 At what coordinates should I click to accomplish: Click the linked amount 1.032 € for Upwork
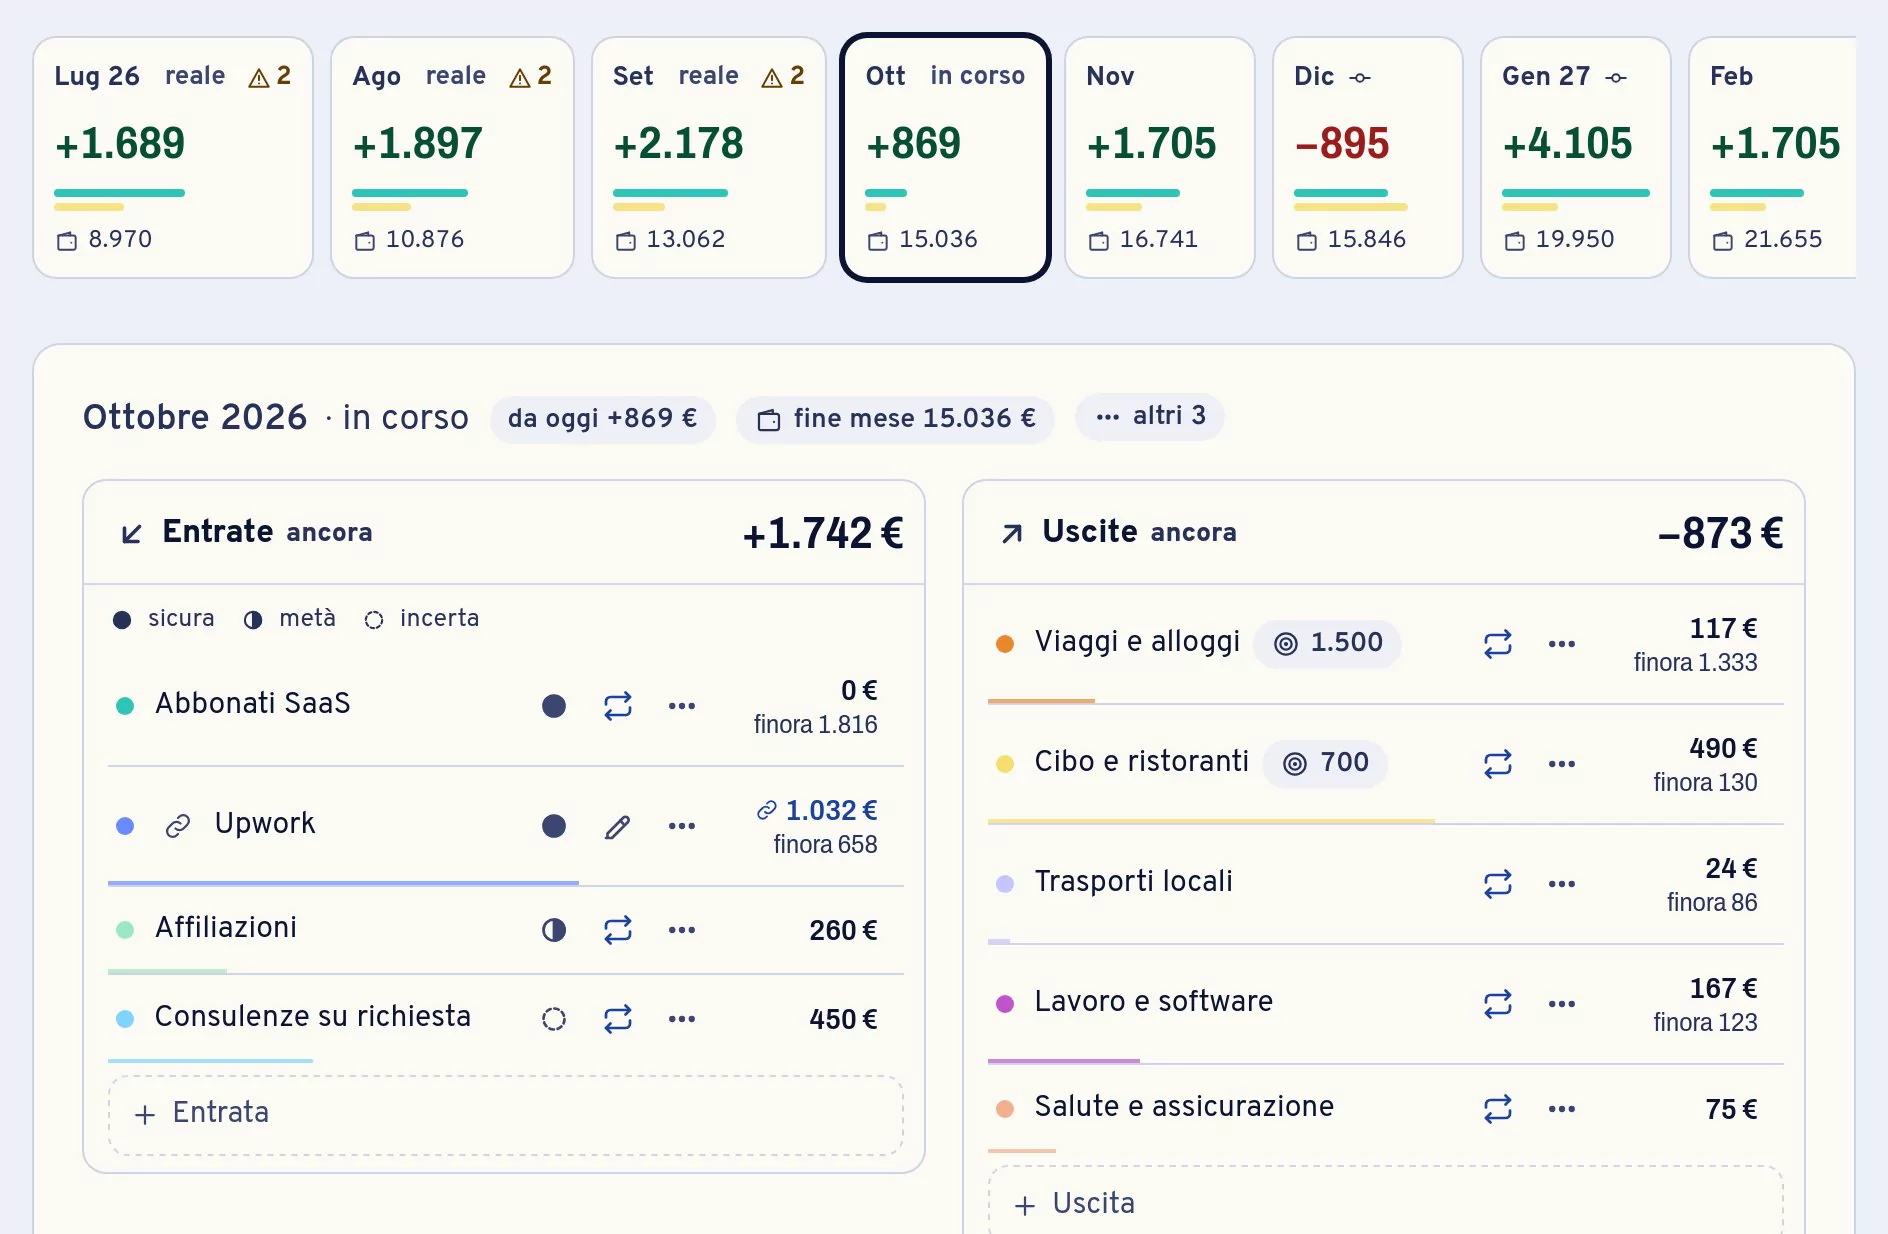point(818,810)
